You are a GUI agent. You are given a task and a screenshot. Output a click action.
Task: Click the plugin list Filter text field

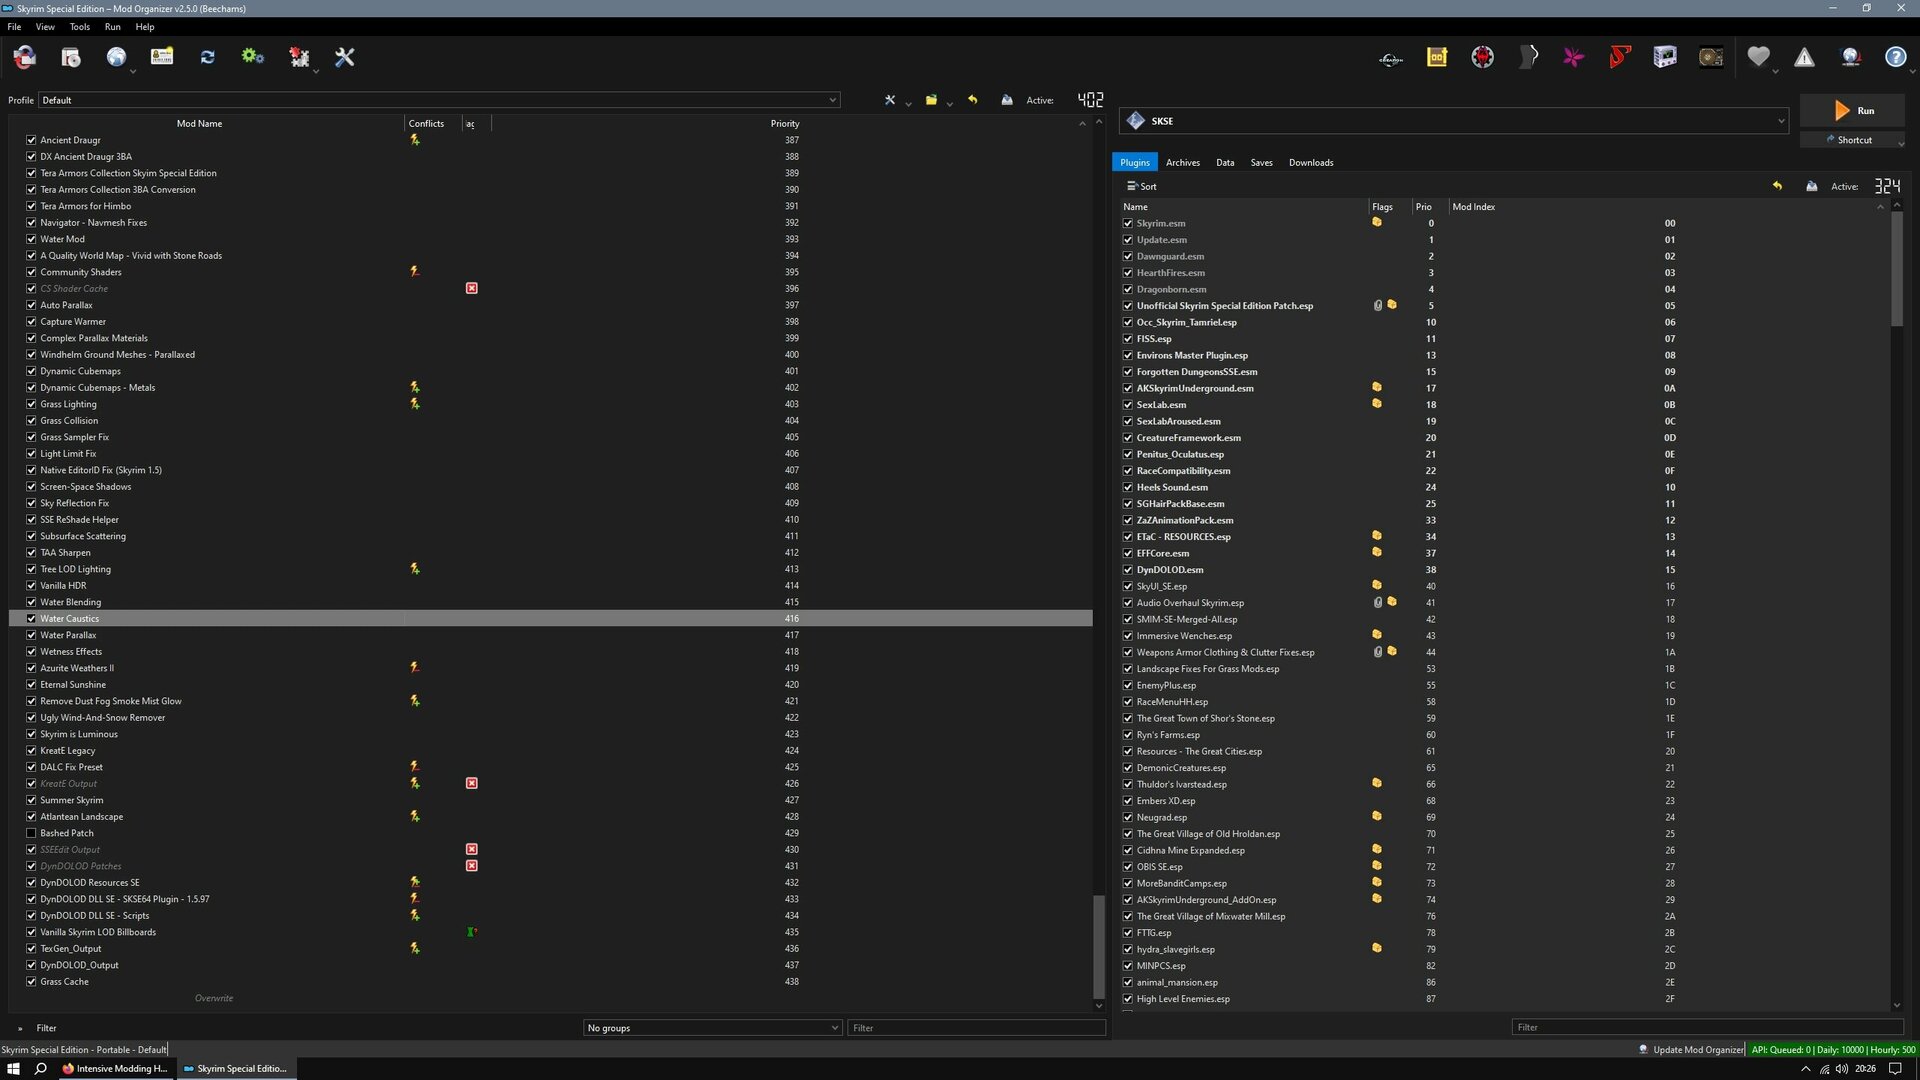pyautogui.click(x=1707, y=1027)
